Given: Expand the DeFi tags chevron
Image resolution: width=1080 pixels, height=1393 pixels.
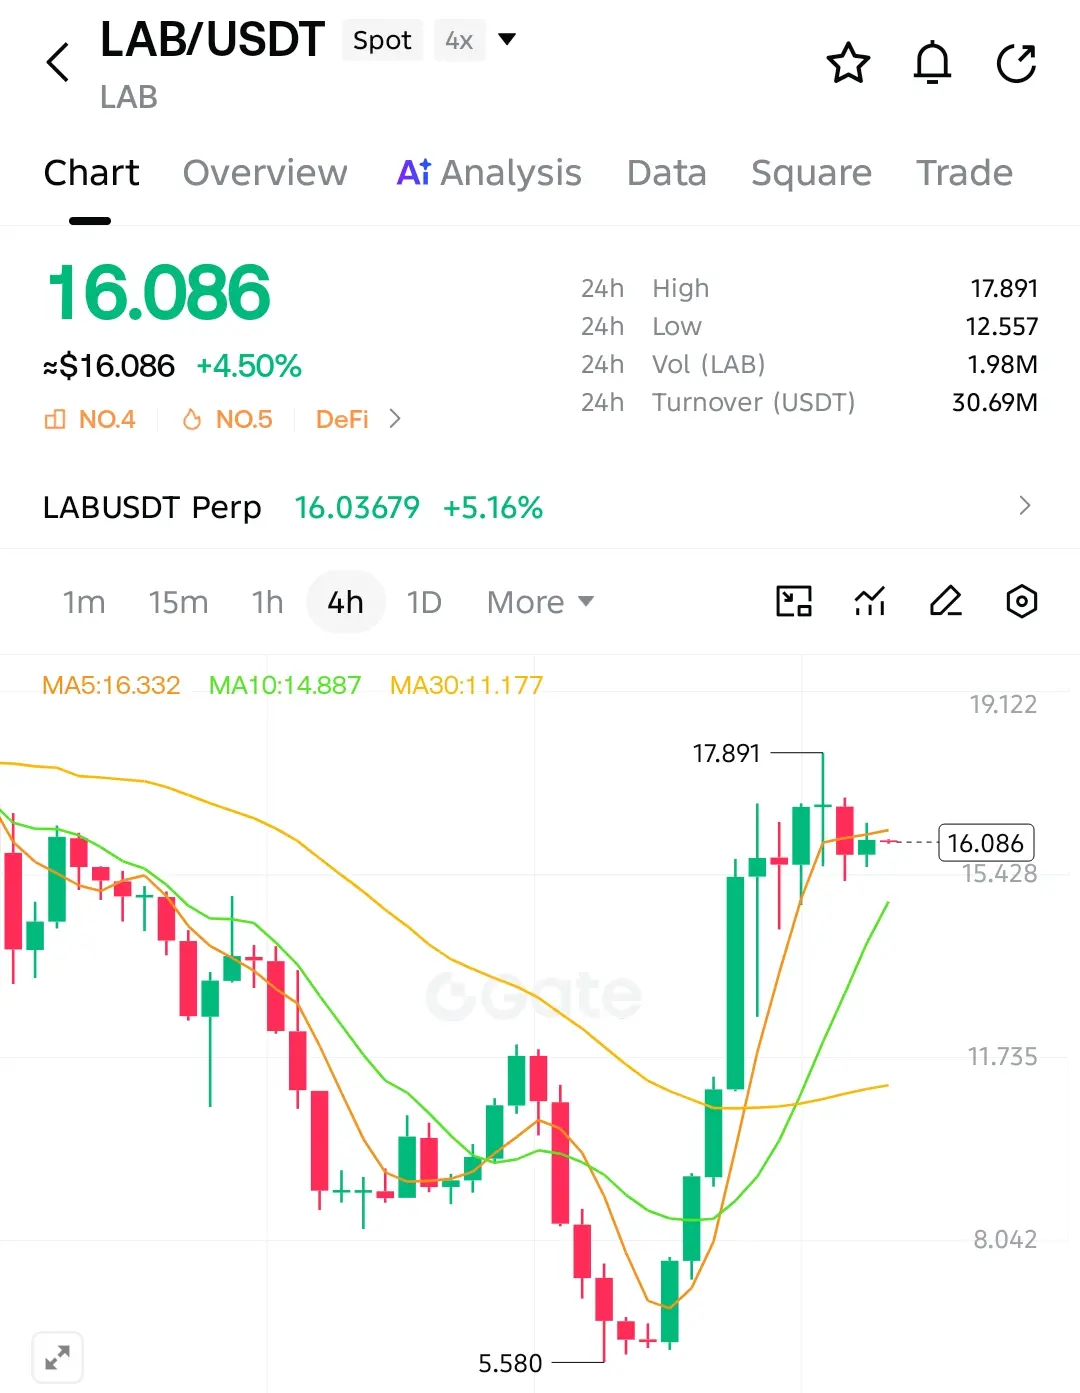Looking at the screenshot, I should click(395, 419).
